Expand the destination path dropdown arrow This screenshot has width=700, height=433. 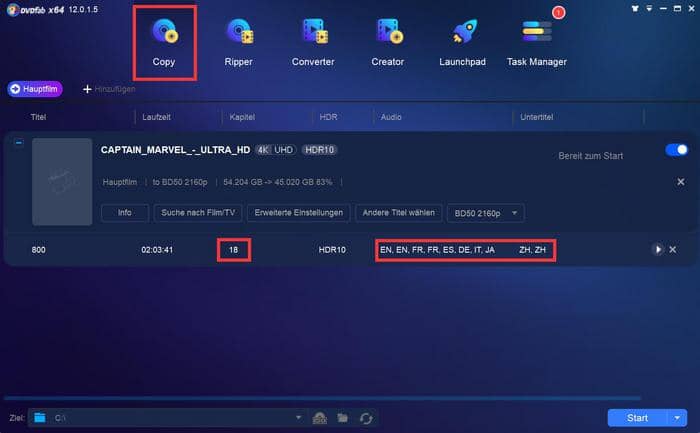(x=298, y=418)
